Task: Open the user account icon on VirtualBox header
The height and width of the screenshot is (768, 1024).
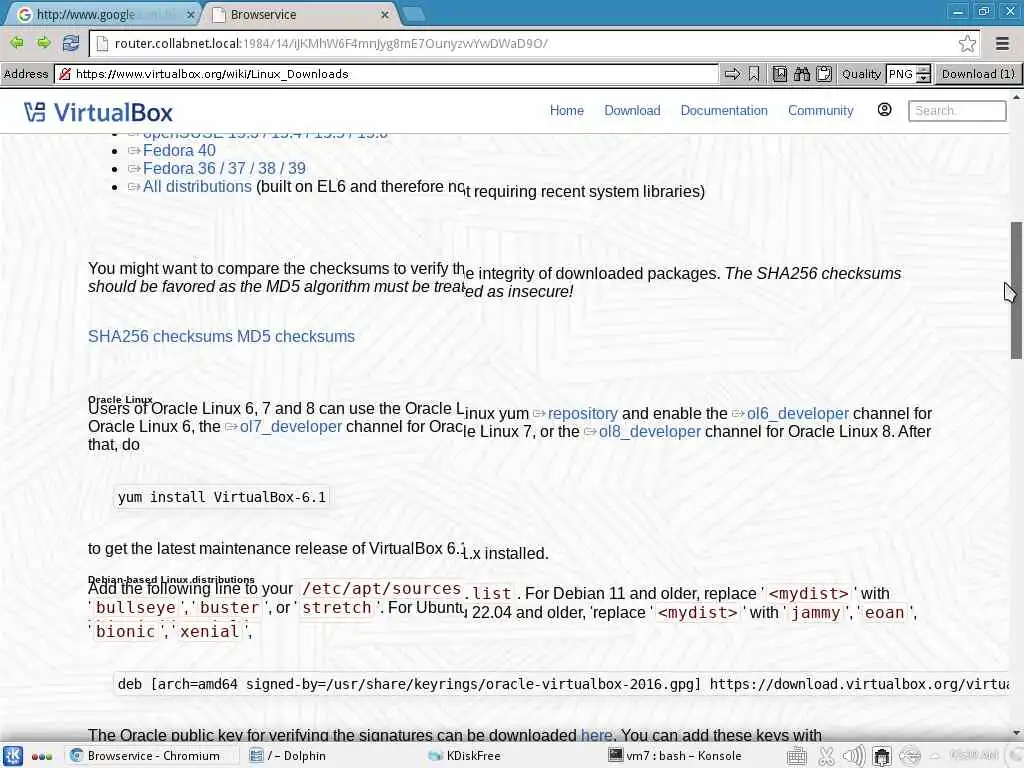Action: click(x=884, y=110)
